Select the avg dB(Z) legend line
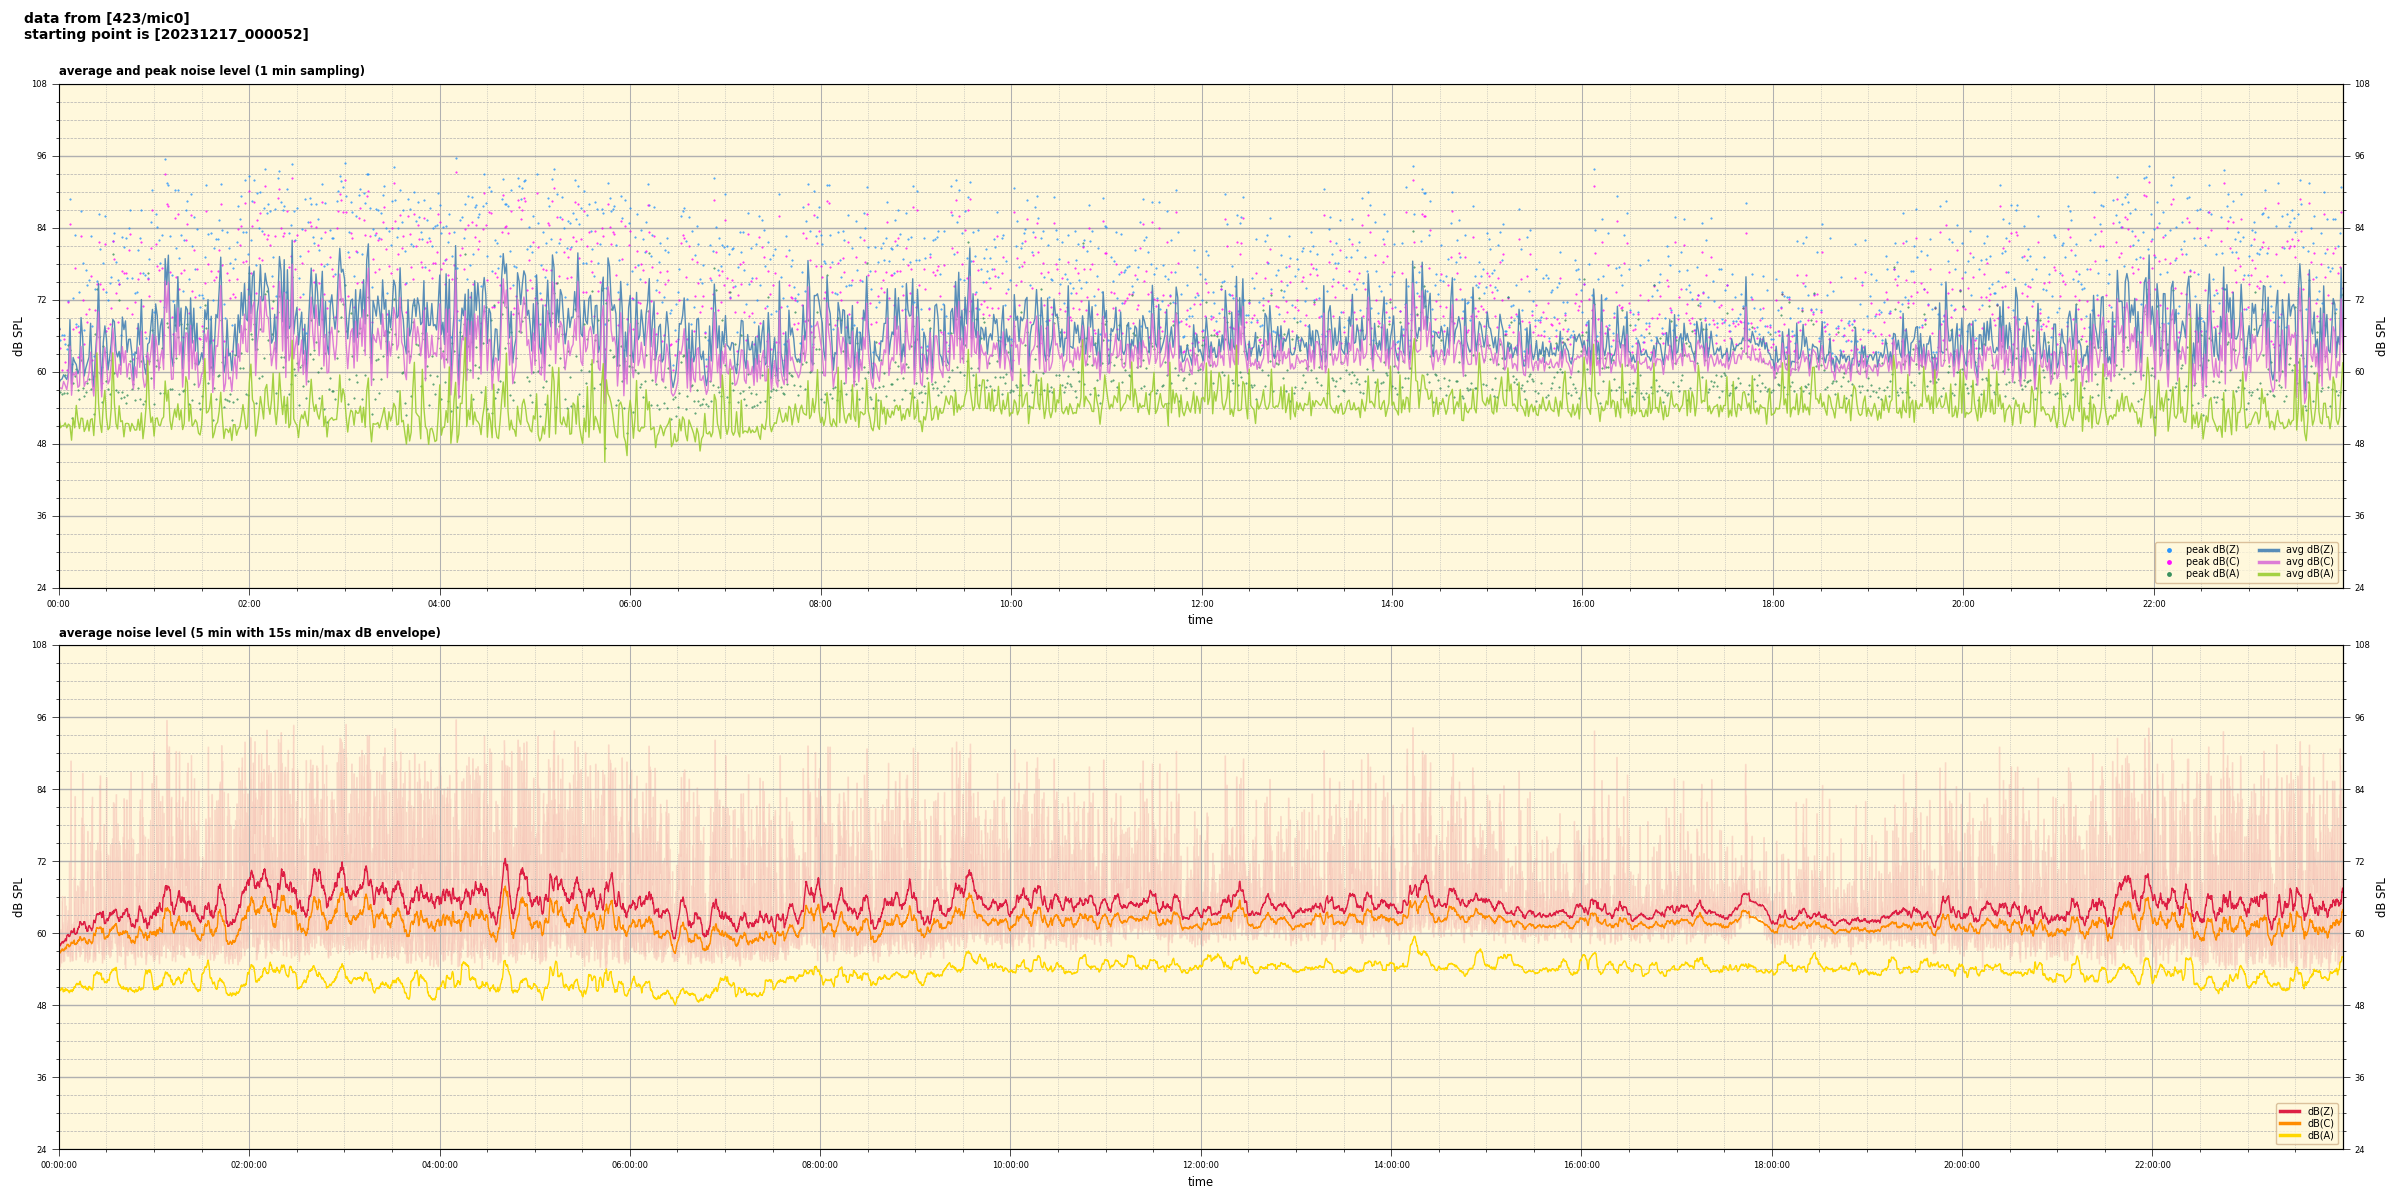This screenshot has height=1200, width=2400. point(2268,550)
